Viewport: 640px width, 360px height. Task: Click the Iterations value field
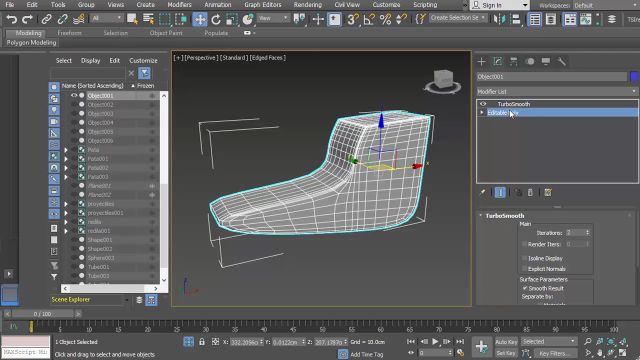[576, 232]
